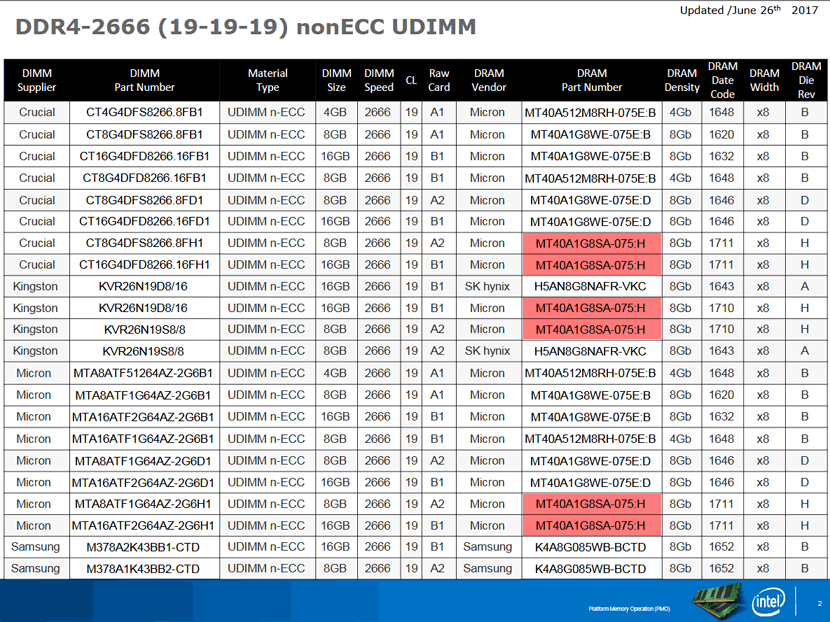Select the KVR26N19S8/8 cell with SK hynix vendor
The image size is (830, 622).
click(145, 351)
